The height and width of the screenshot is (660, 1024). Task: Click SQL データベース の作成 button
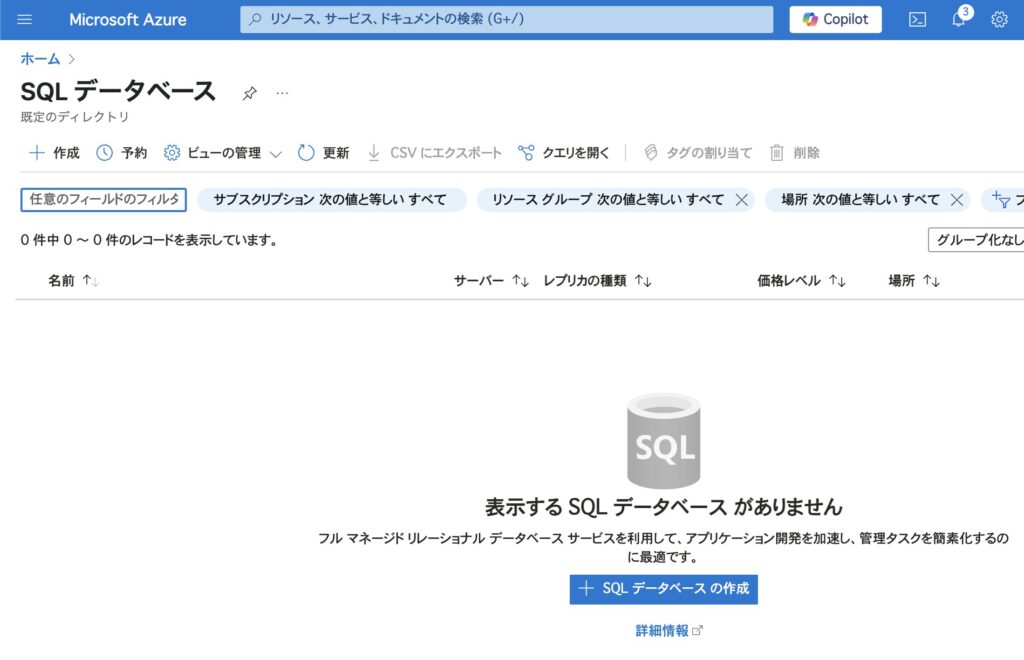tap(664, 589)
